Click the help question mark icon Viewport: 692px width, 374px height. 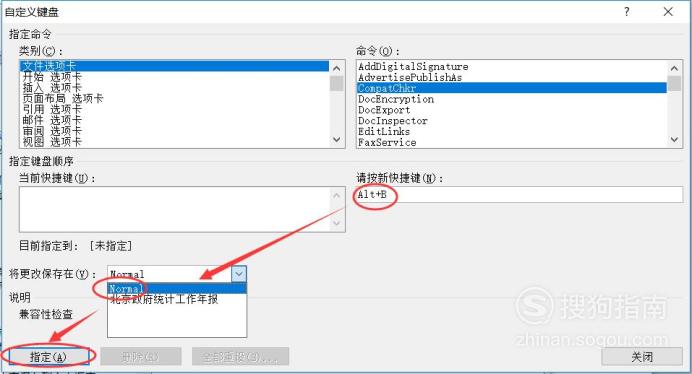click(x=627, y=11)
